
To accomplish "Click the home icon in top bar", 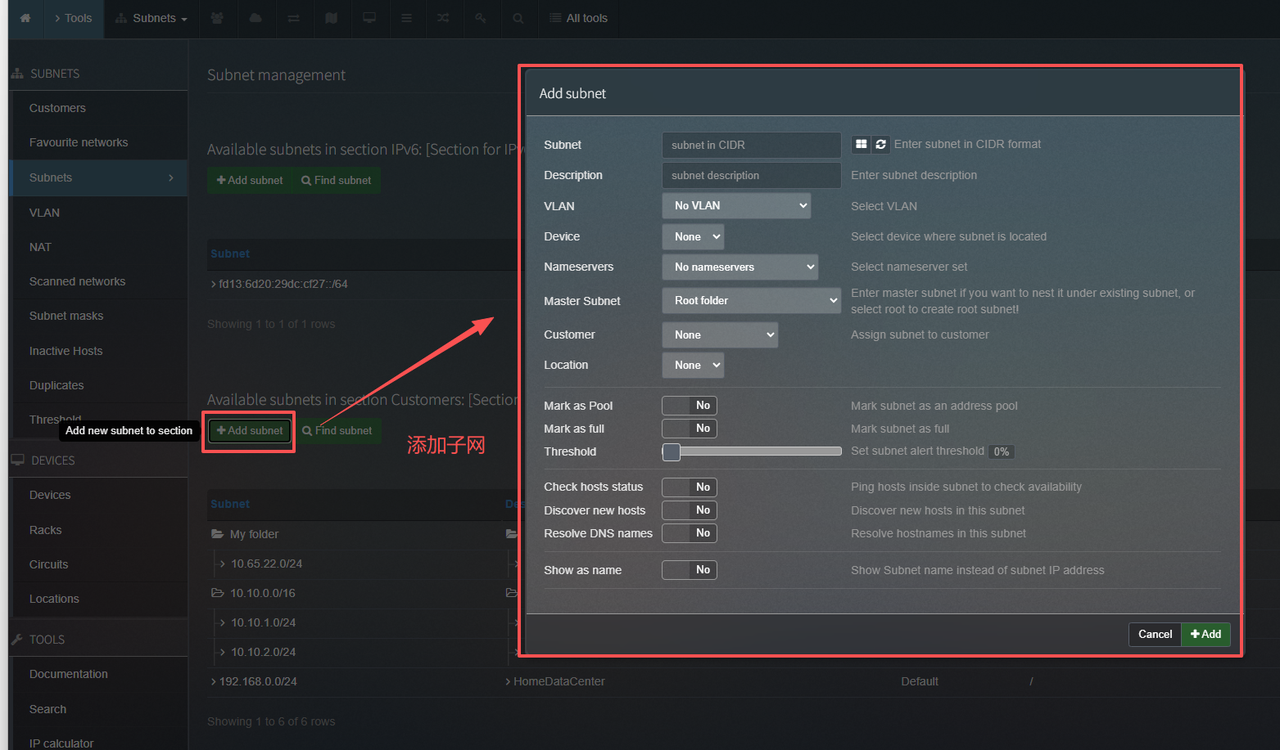I will coord(25,18).
